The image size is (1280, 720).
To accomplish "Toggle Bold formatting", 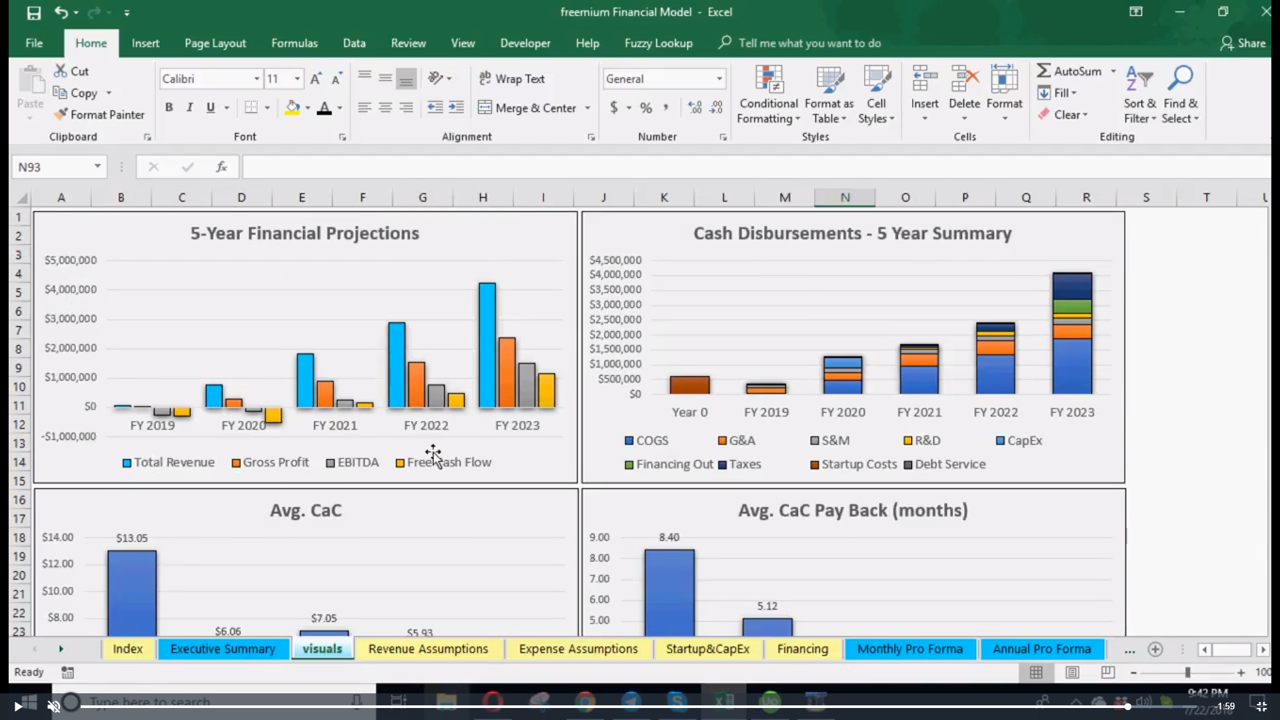I will [x=169, y=108].
